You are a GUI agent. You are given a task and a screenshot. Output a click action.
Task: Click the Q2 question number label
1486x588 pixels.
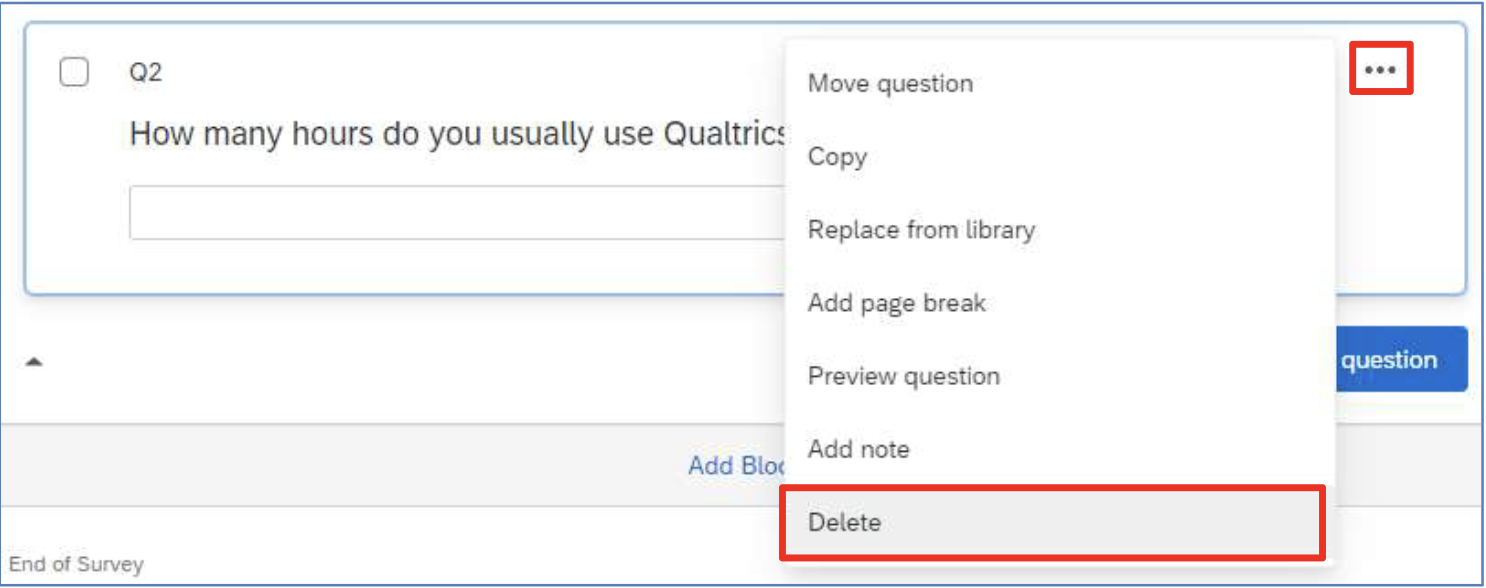[x=146, y=73]
